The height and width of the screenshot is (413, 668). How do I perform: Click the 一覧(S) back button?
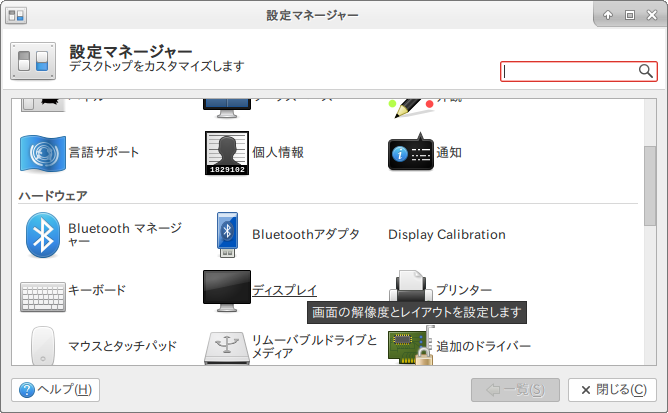(515, 390)
